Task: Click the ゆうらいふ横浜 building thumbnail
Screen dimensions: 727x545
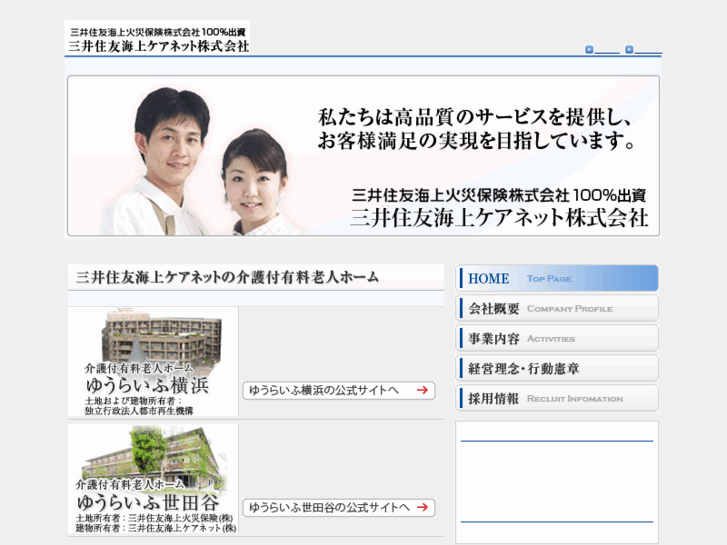Action: pyautogui.click(x=153, y=362)
